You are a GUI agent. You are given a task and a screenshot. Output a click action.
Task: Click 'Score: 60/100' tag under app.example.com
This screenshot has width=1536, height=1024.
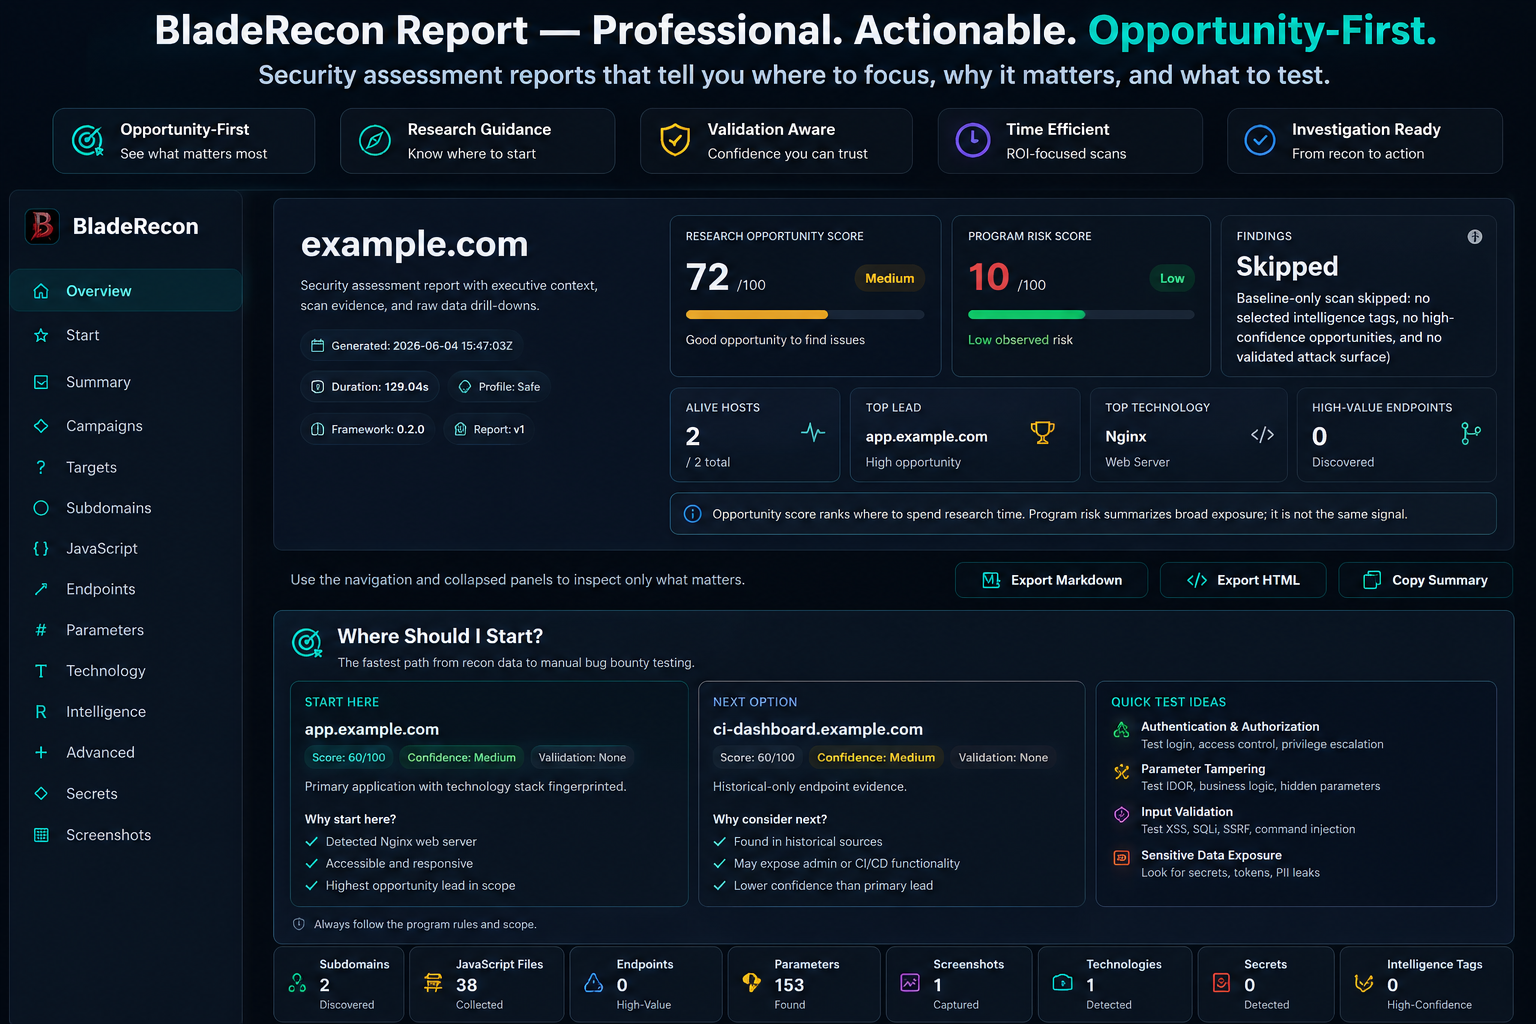click(348, 758)
